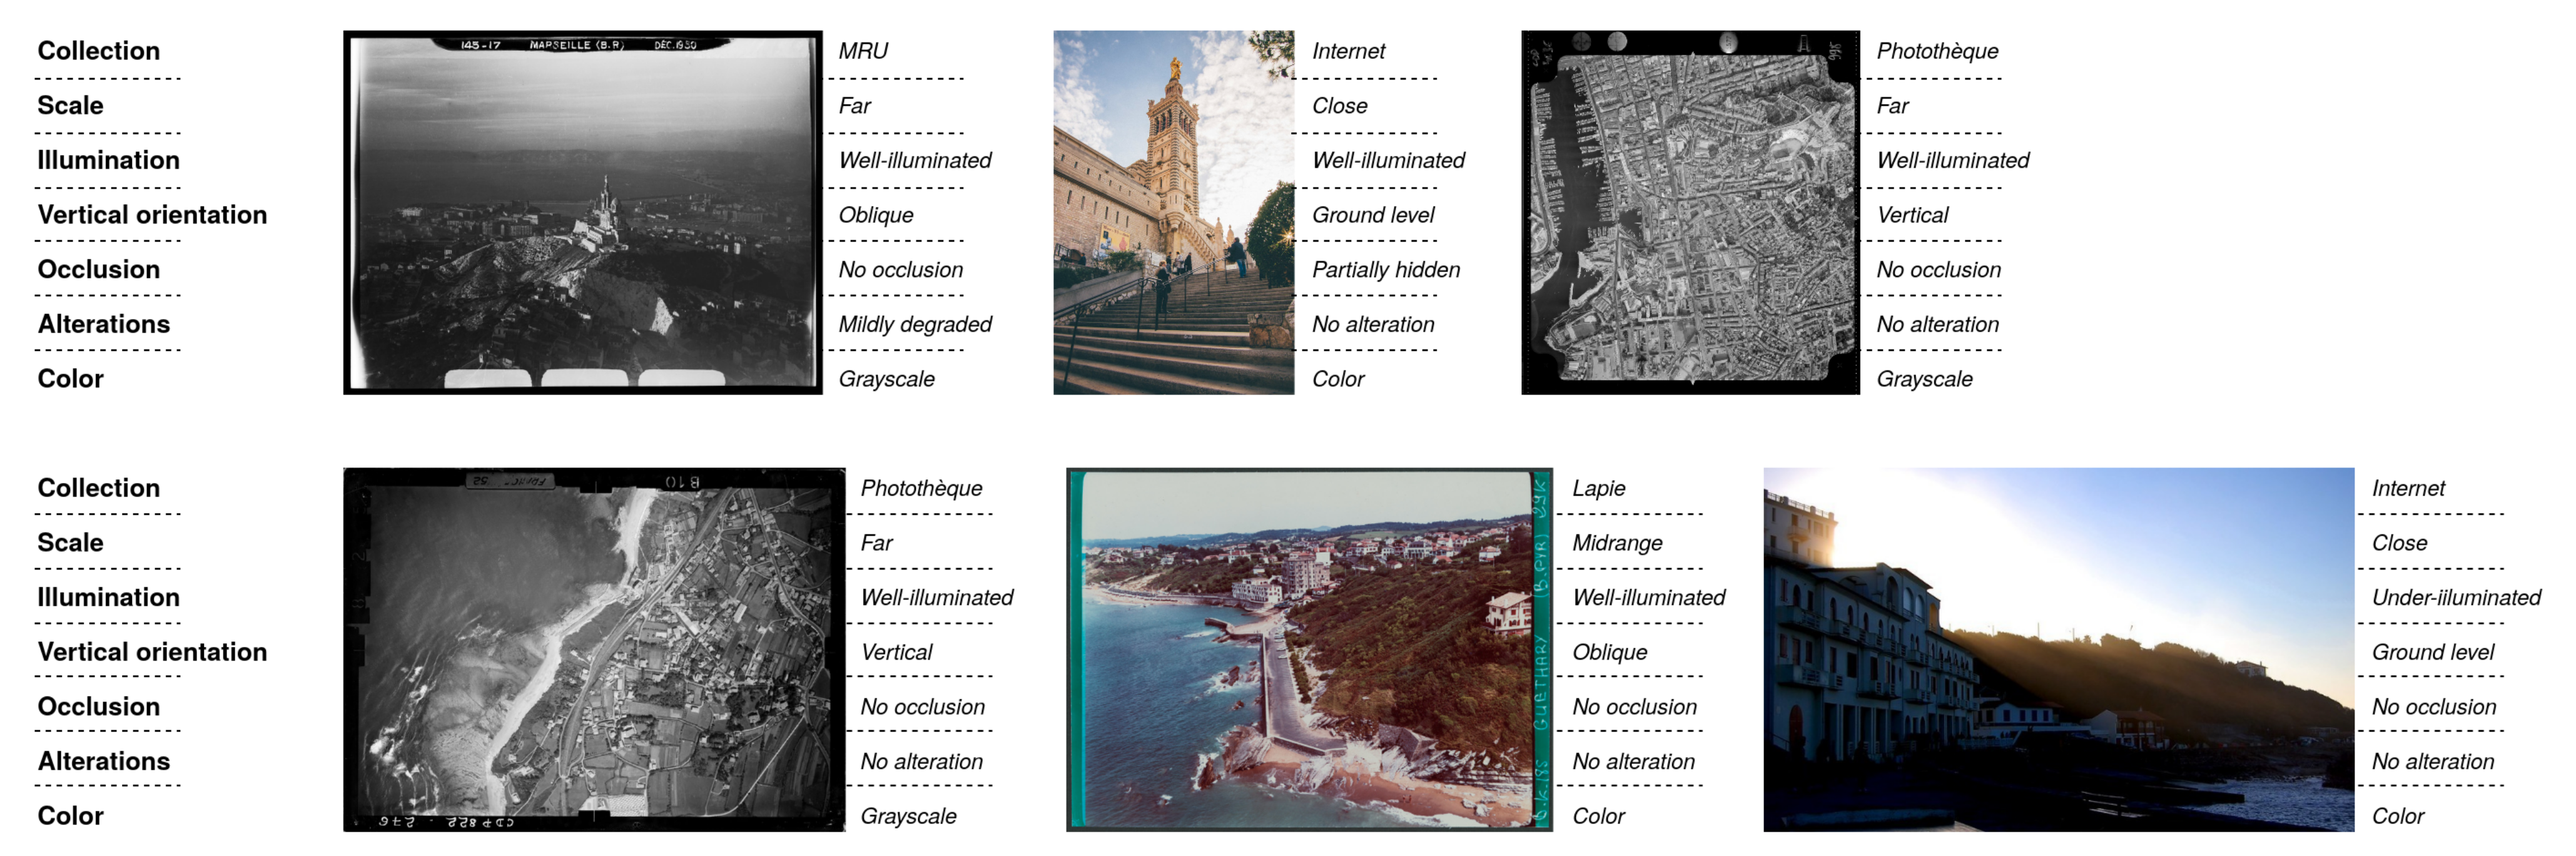Image resolution: width=2576 pixels, height=856 pixels.
Task: Click the top-row Scale heading
Action: coord(70,106)
